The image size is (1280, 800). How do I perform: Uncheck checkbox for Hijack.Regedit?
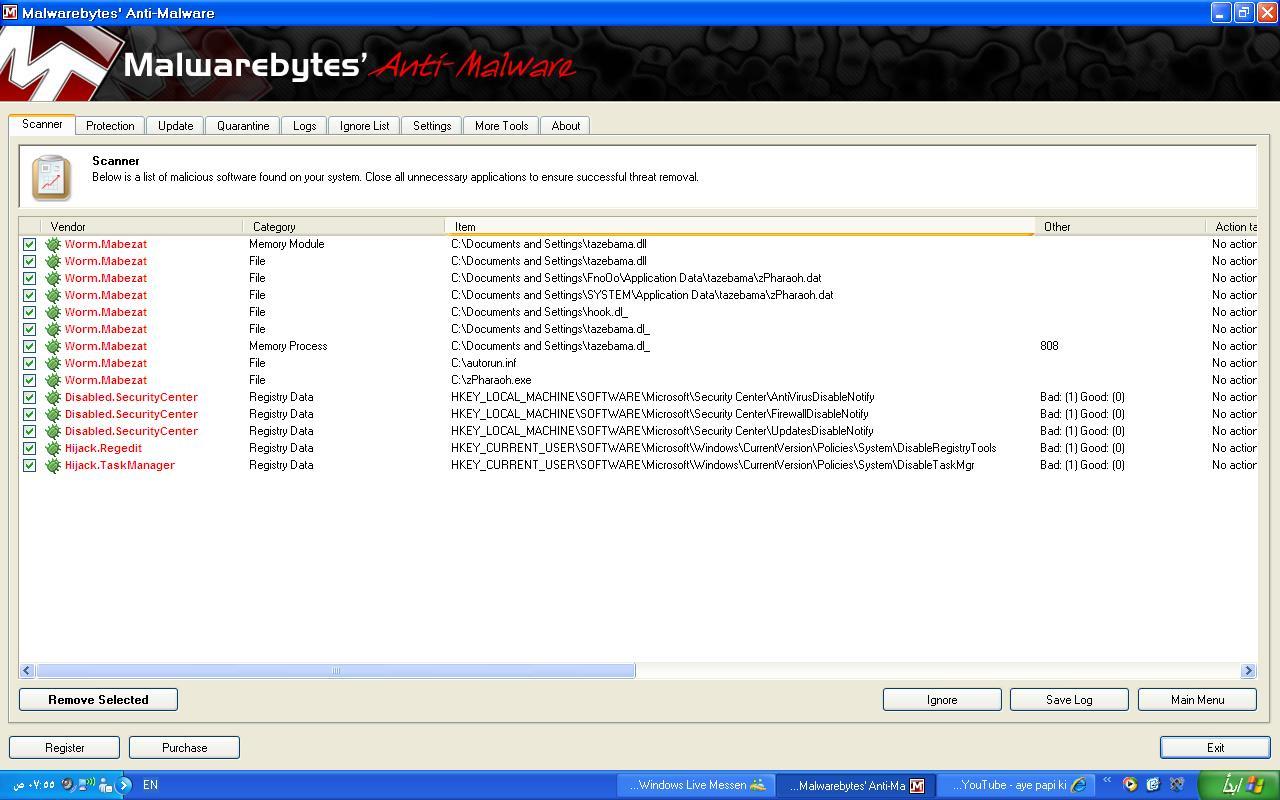[29, 448]
